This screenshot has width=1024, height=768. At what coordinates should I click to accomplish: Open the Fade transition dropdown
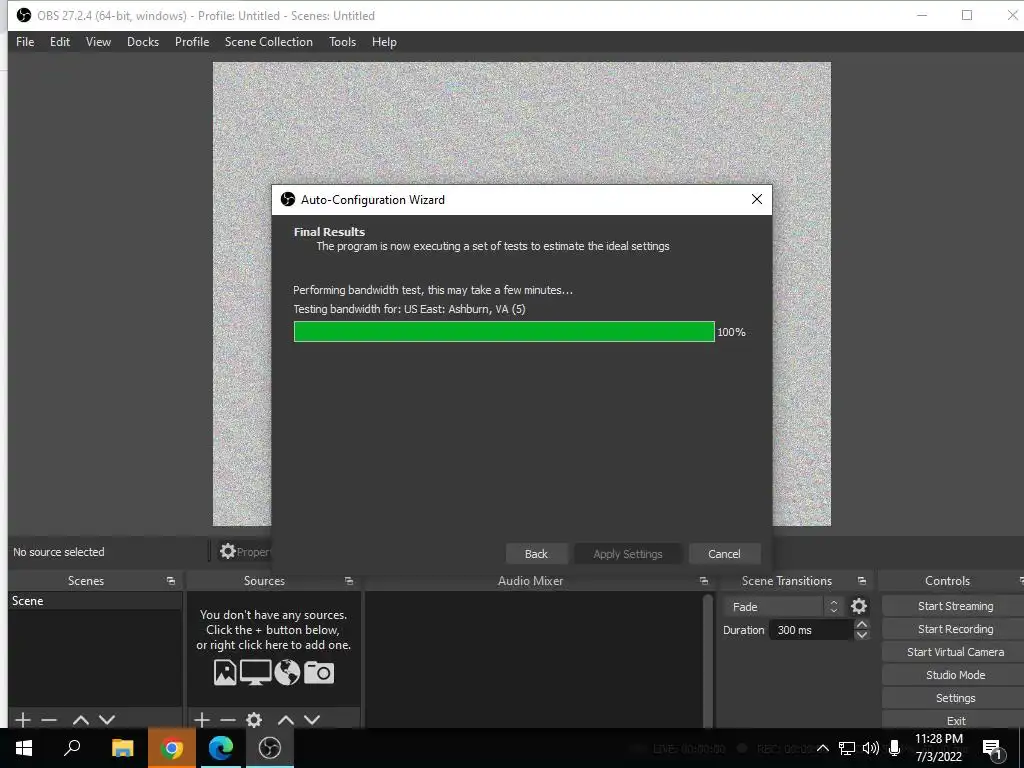[x=782, y=607]
